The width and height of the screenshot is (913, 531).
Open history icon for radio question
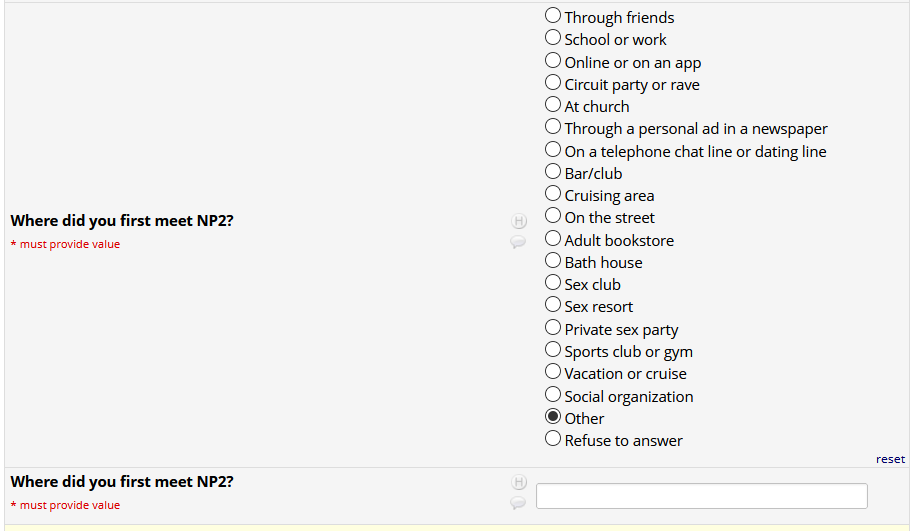click(x=519, y=221)
